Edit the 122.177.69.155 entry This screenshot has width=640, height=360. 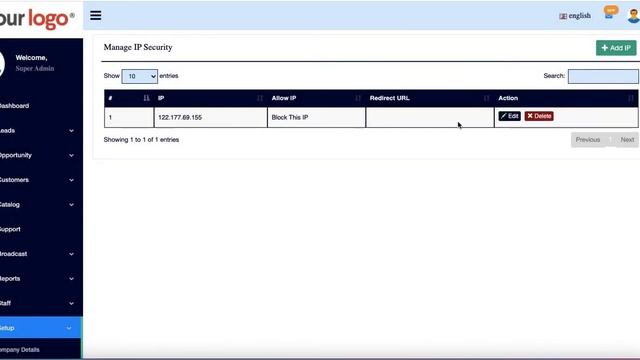pyautogui.click(x=509, y=116)
